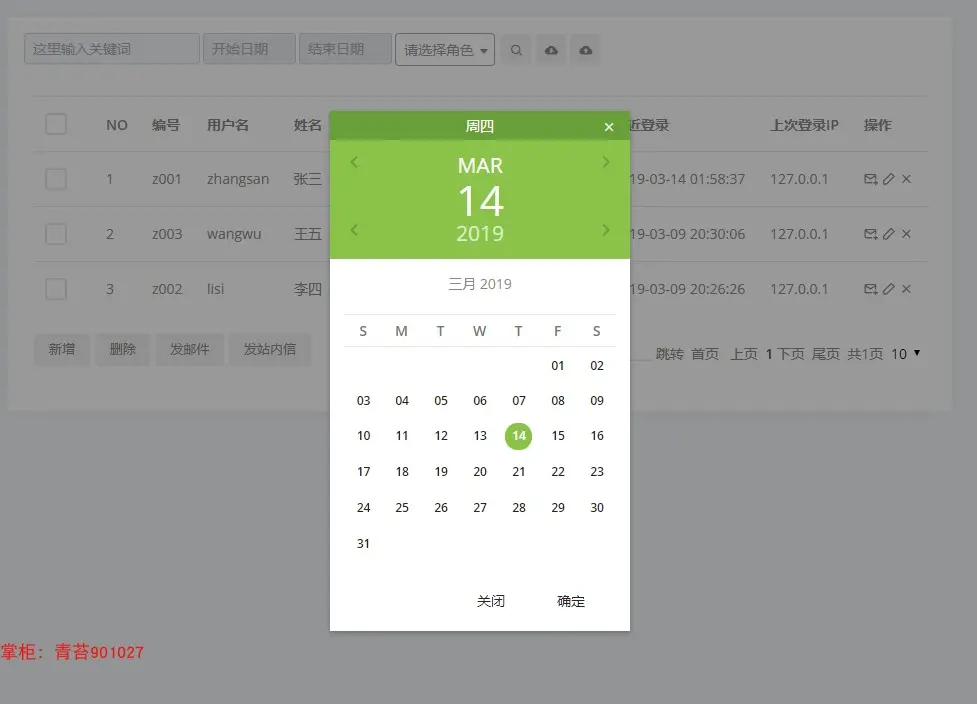Toggle the select-all header checkbox
The width and height of the screenshot is (977, 704).
(x=56, y=124)
